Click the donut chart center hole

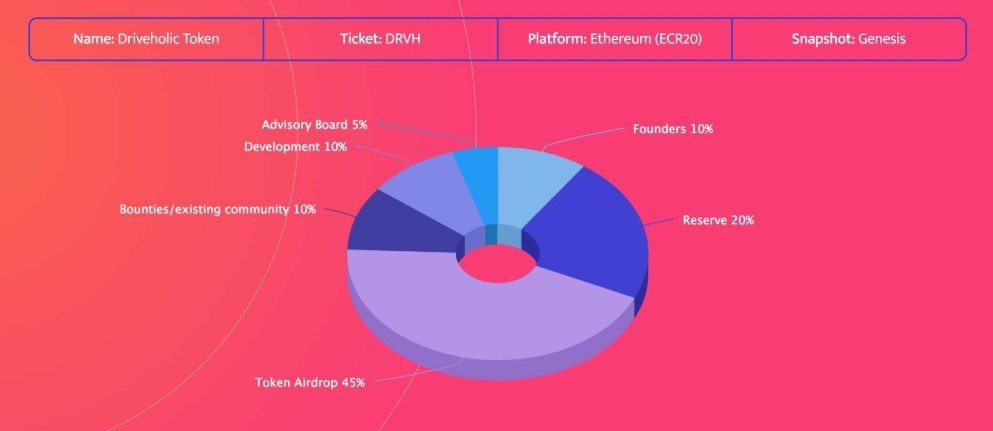click(x=497, y=263)
